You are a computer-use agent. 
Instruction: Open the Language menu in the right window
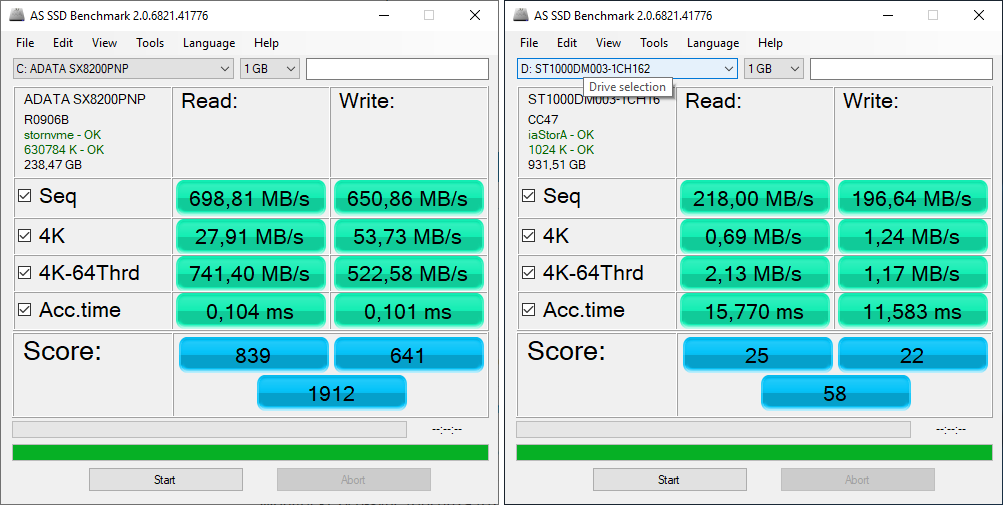[x=713, y=43]
